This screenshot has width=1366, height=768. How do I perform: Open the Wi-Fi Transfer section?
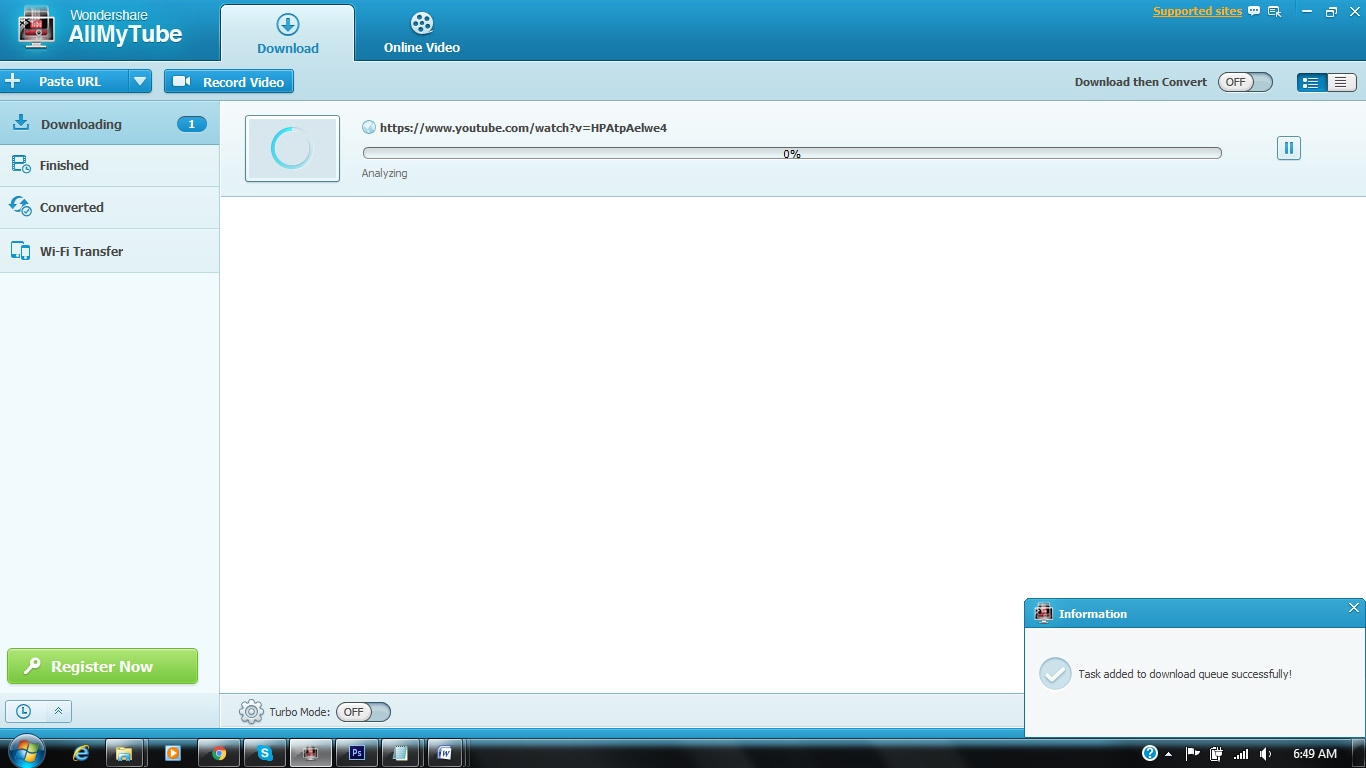(x=109, y=251)
